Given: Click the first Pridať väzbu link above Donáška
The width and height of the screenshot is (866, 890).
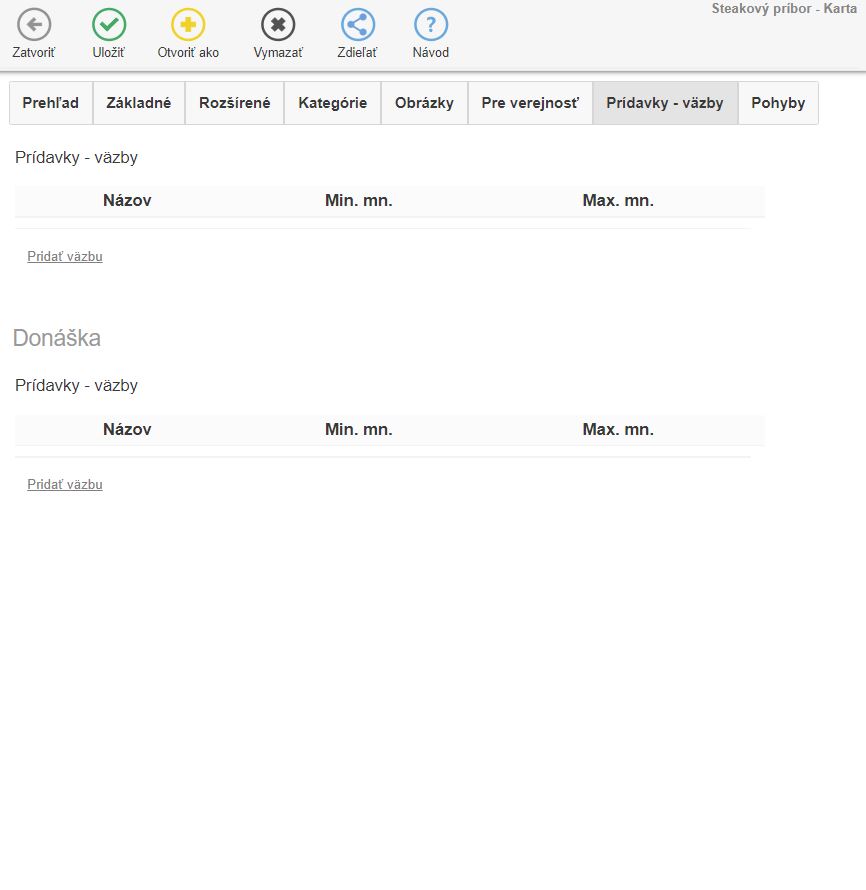Looking at the screenshot, I should coord(65,257).
